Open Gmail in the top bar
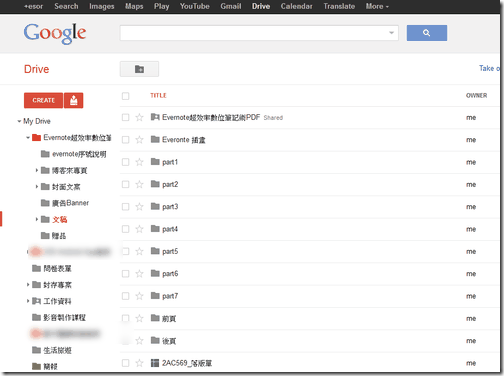The height and width of the screenshot is (376, 504). click(x=231, y=6)
